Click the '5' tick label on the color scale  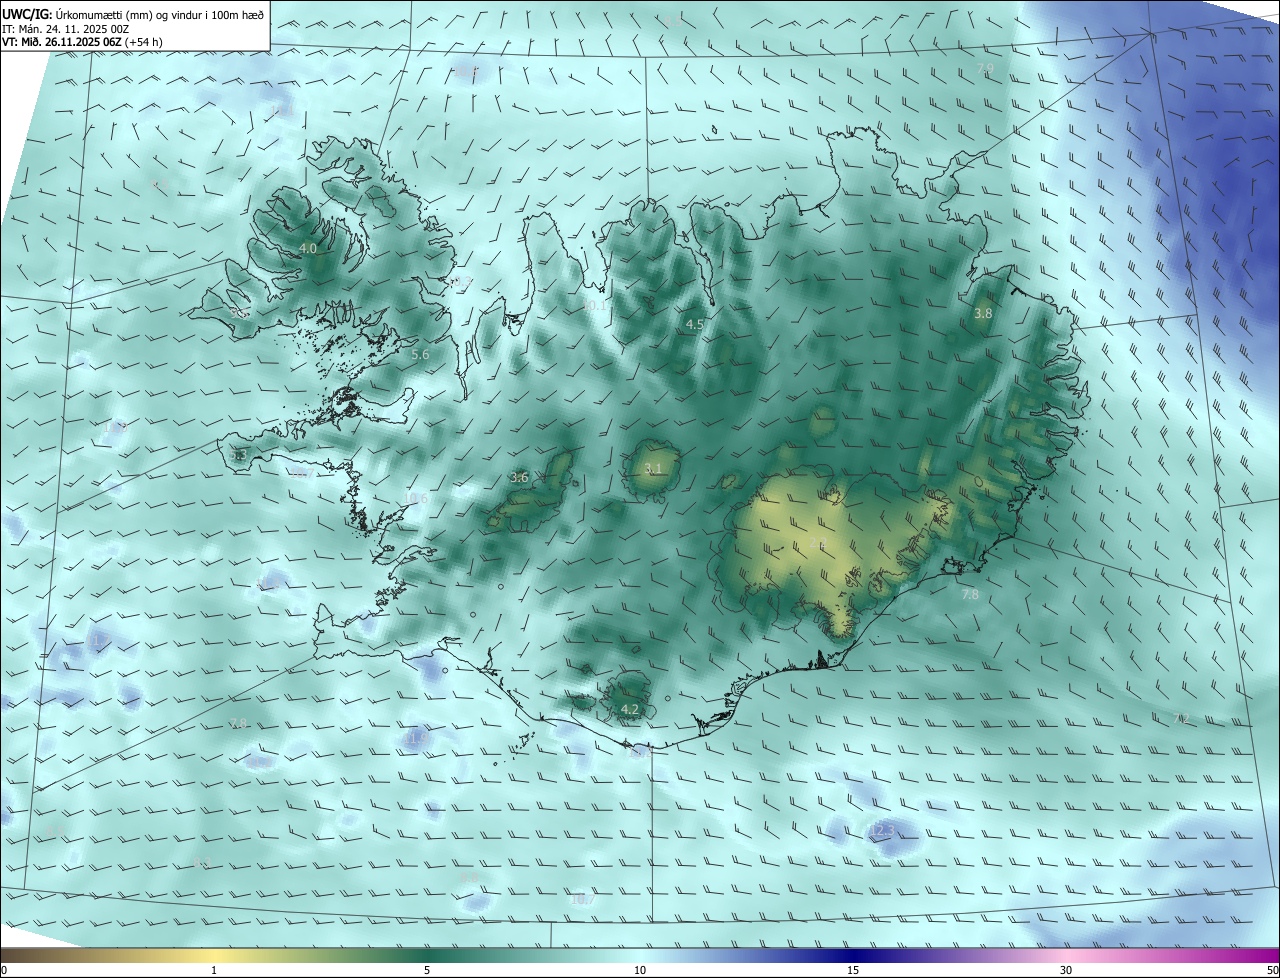click(427, 970)
